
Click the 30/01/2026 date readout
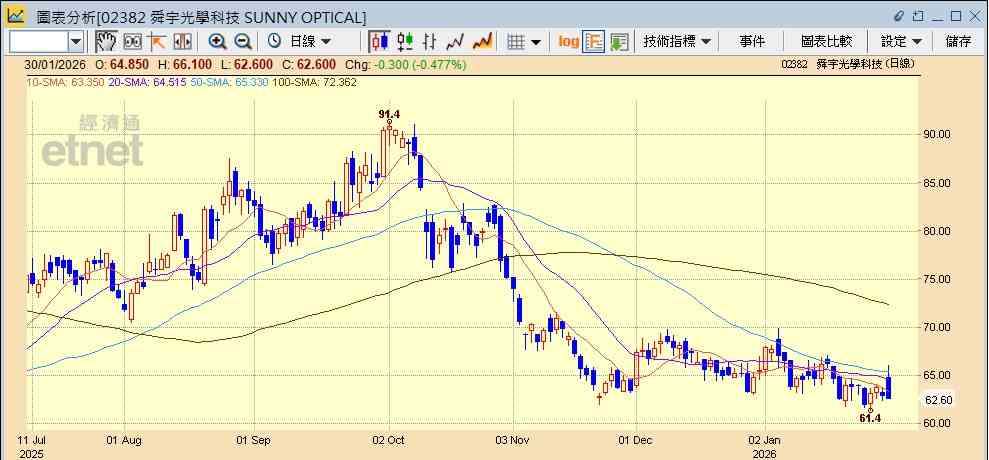point(55,64)
